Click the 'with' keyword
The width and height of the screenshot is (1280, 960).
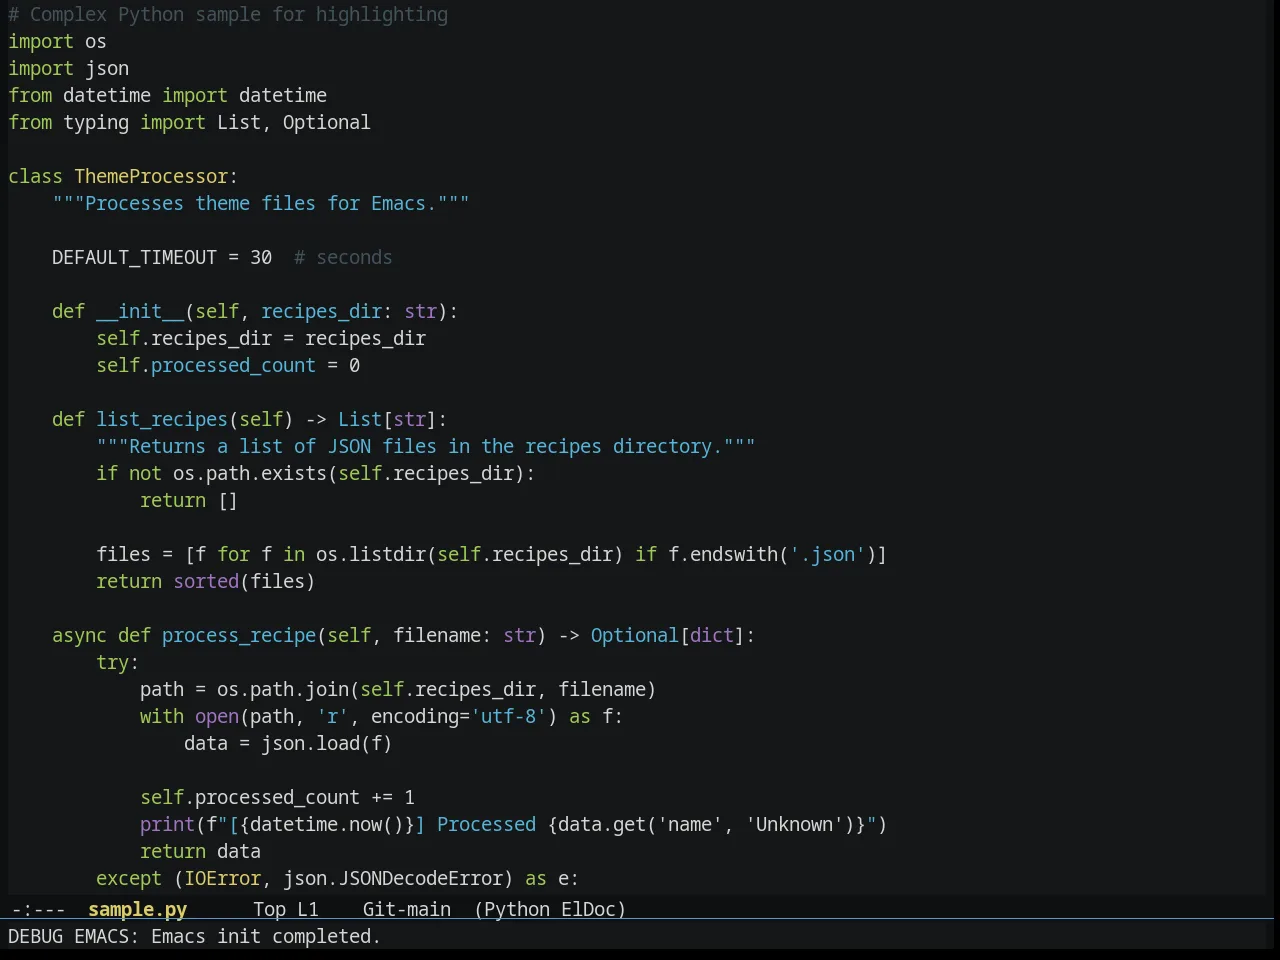click(x=162, y=716)
